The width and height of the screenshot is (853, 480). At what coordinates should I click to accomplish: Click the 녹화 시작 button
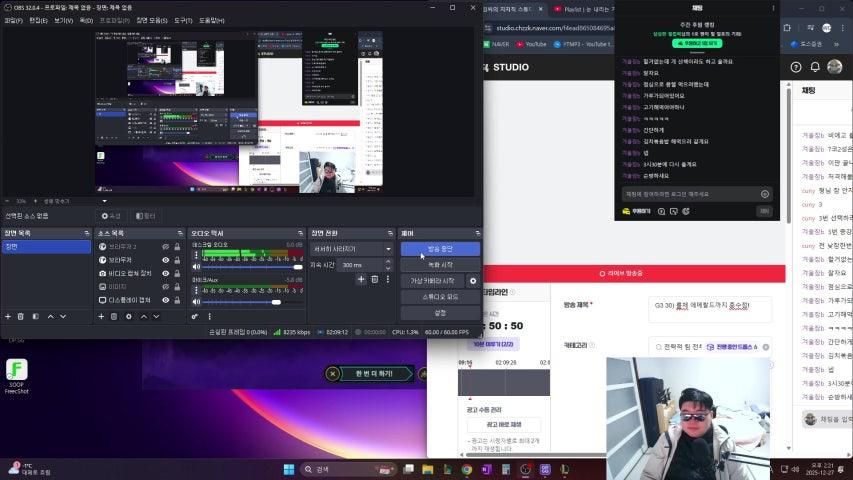click(440, 265)
